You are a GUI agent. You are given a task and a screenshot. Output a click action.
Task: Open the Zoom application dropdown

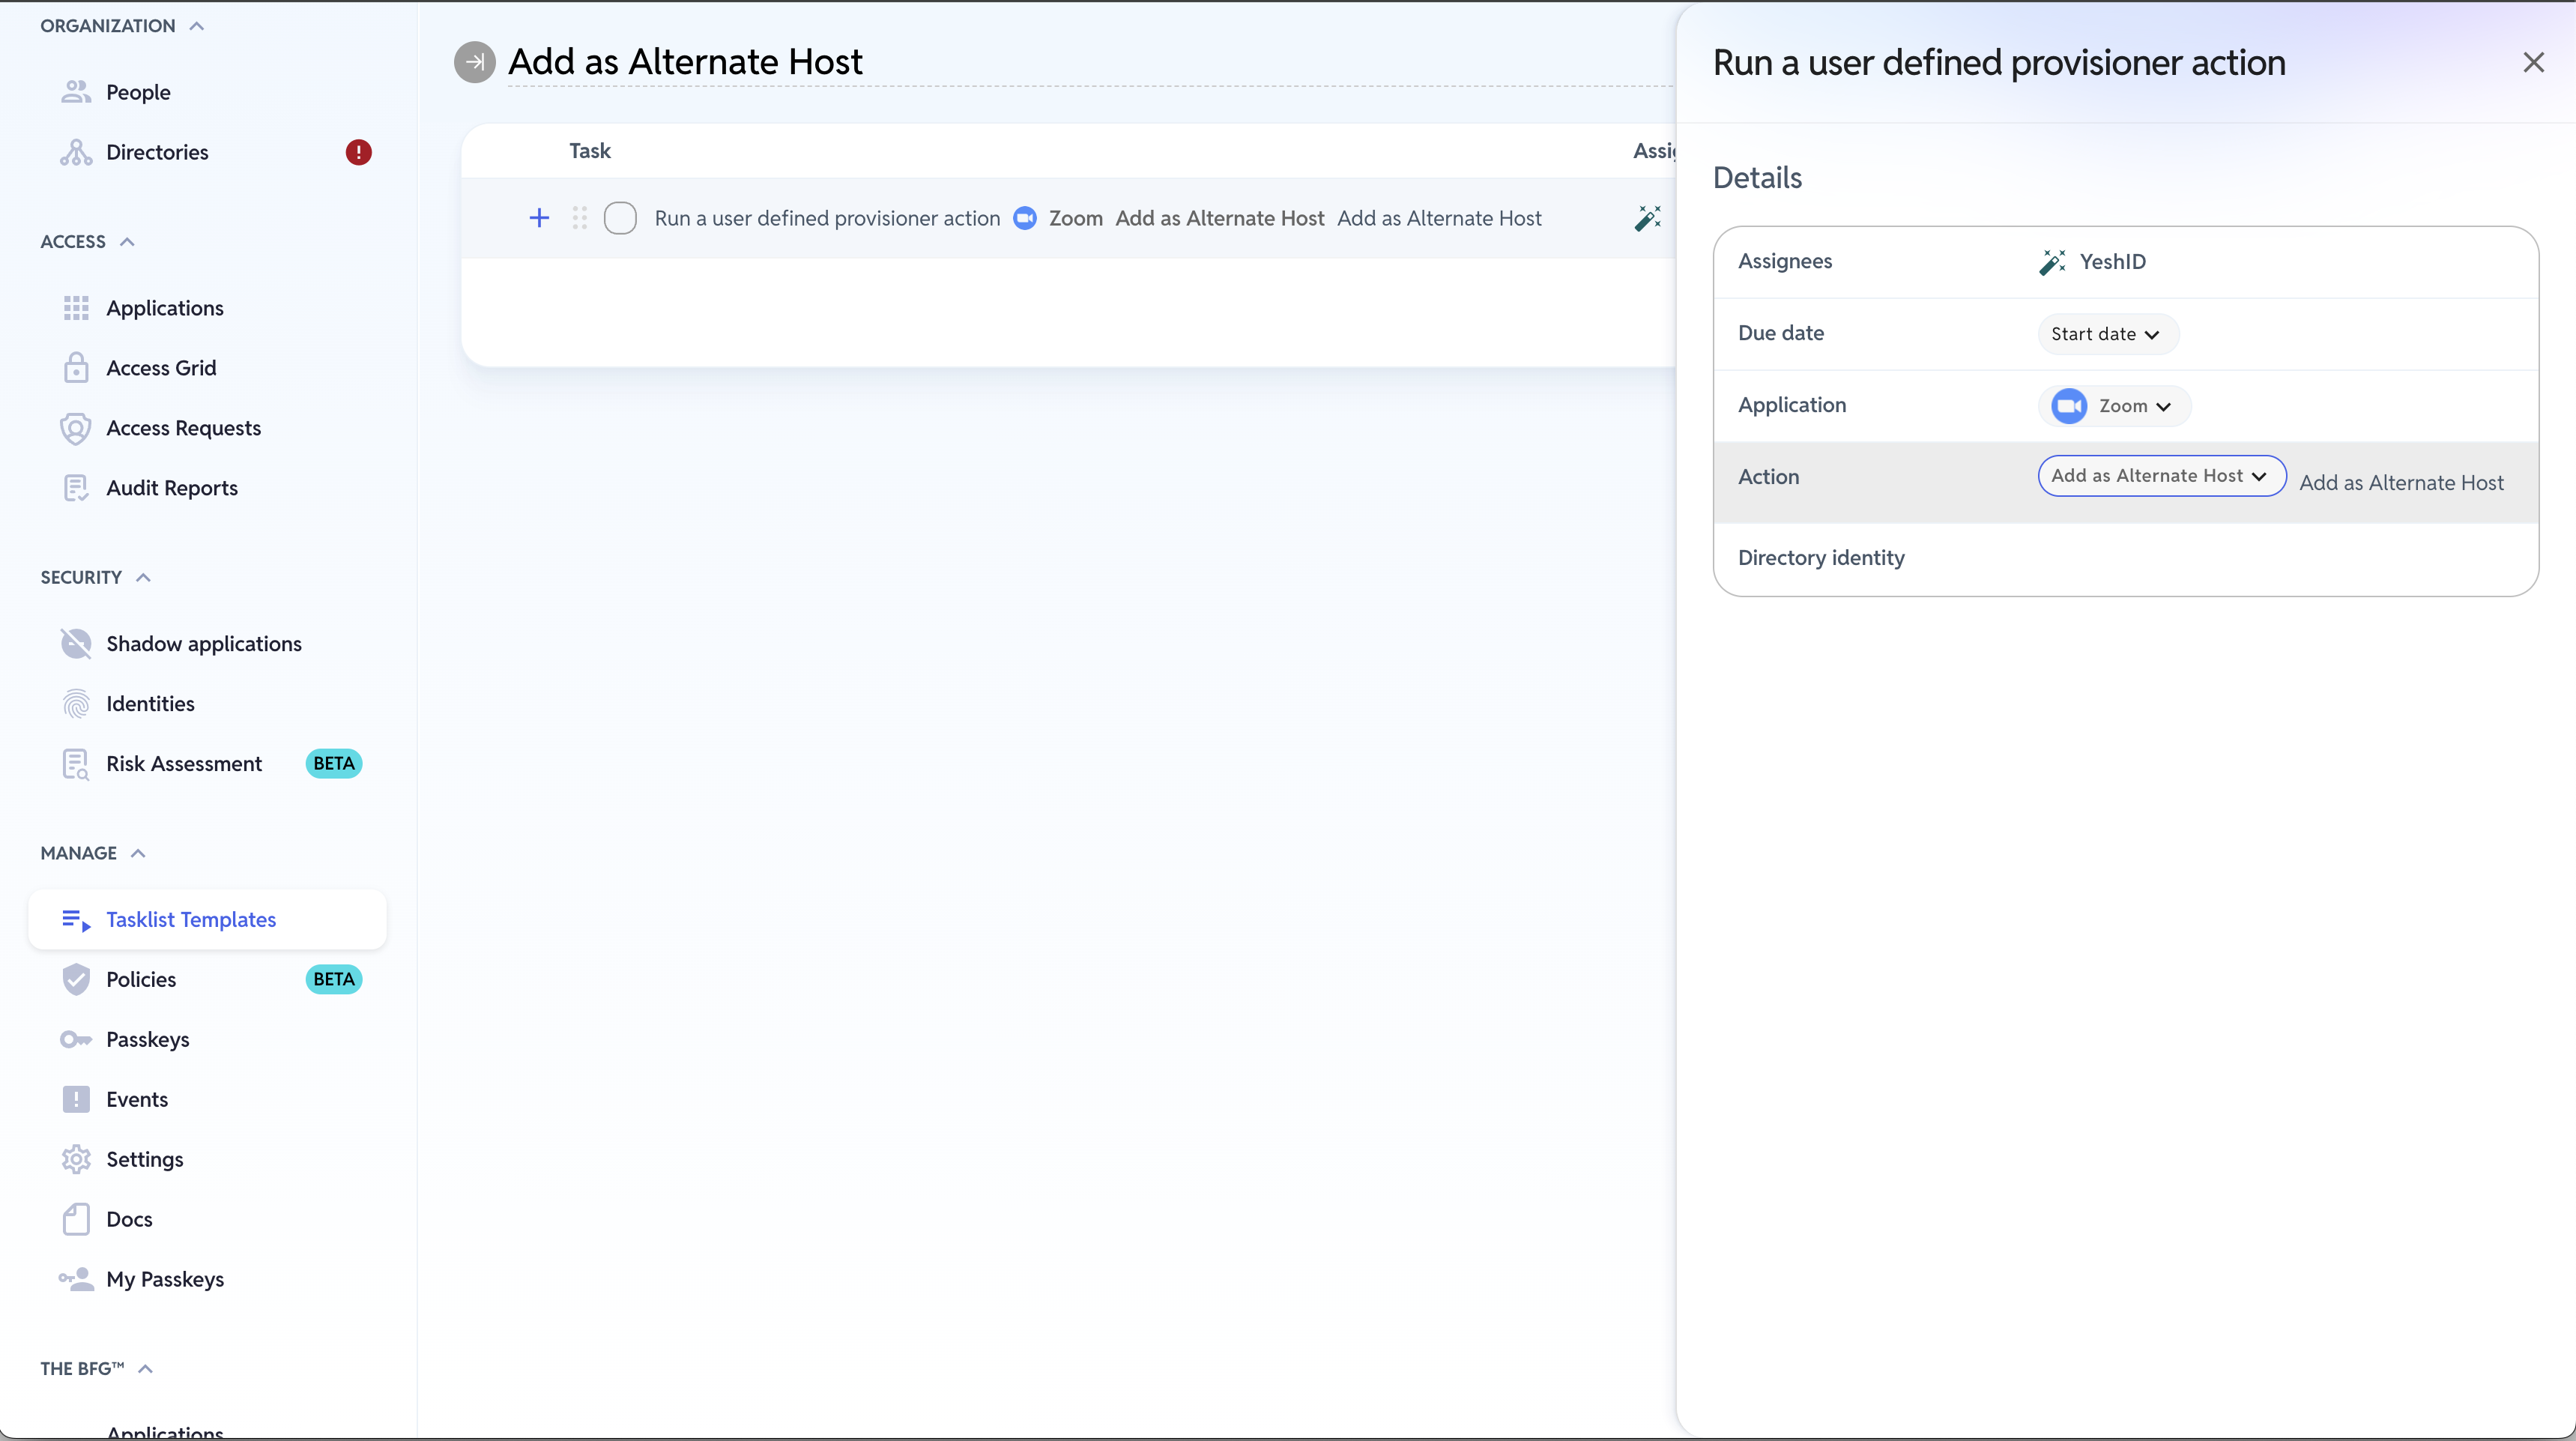point(2113,406)
